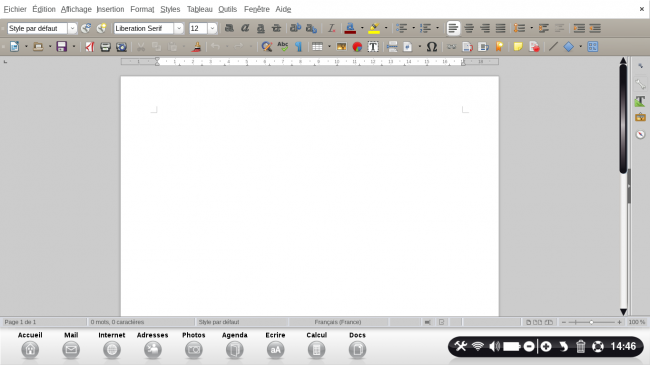Select the Insert Line tool
650x365 pixels.
[x=553, y=46]
